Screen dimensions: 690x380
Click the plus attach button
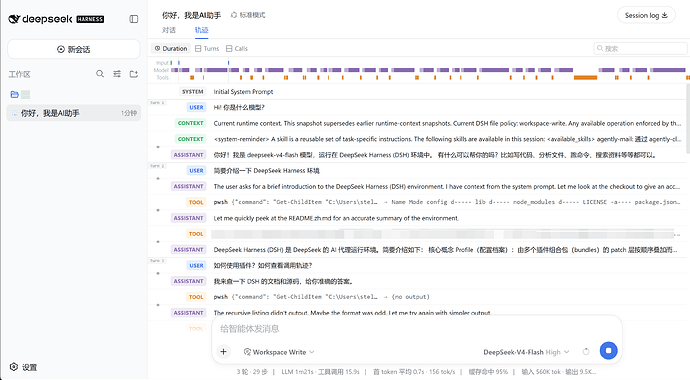point(224,351)
